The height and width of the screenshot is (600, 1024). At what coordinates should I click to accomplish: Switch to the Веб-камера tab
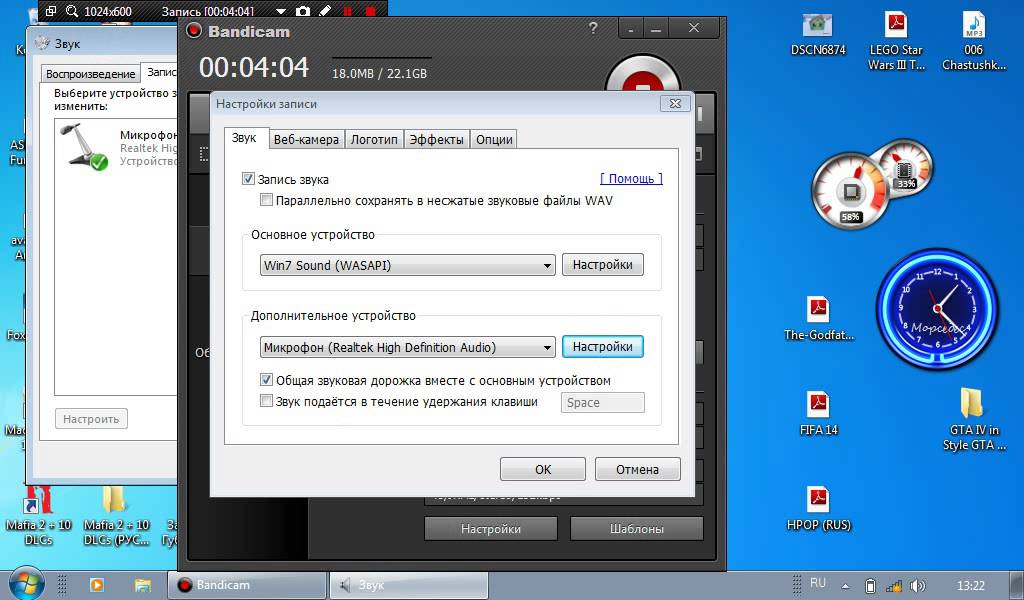[306, 139]
